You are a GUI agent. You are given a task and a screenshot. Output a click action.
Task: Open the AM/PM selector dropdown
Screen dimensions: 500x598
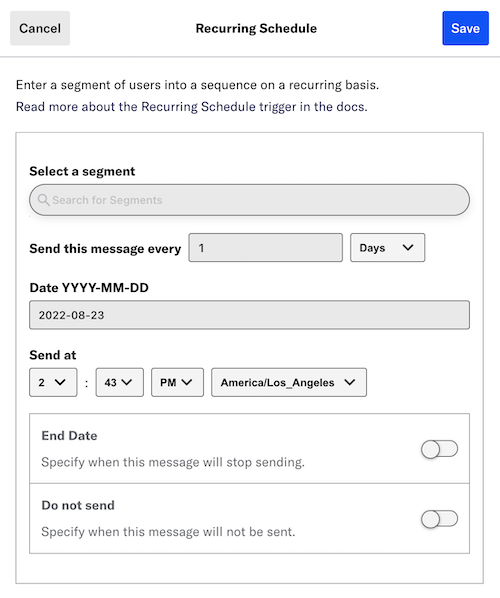[177, 383]
